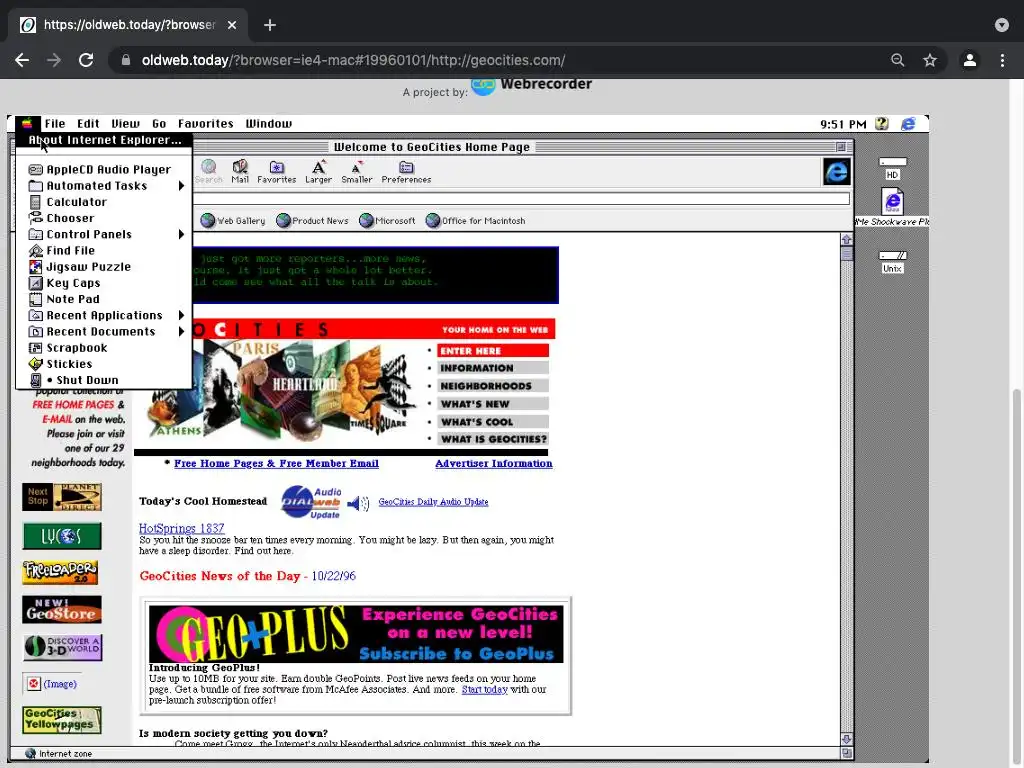The width and height of the screenshot is (1024, 768).
Task: Launch Stickies from Apple menu
Action: pos(104,364)
